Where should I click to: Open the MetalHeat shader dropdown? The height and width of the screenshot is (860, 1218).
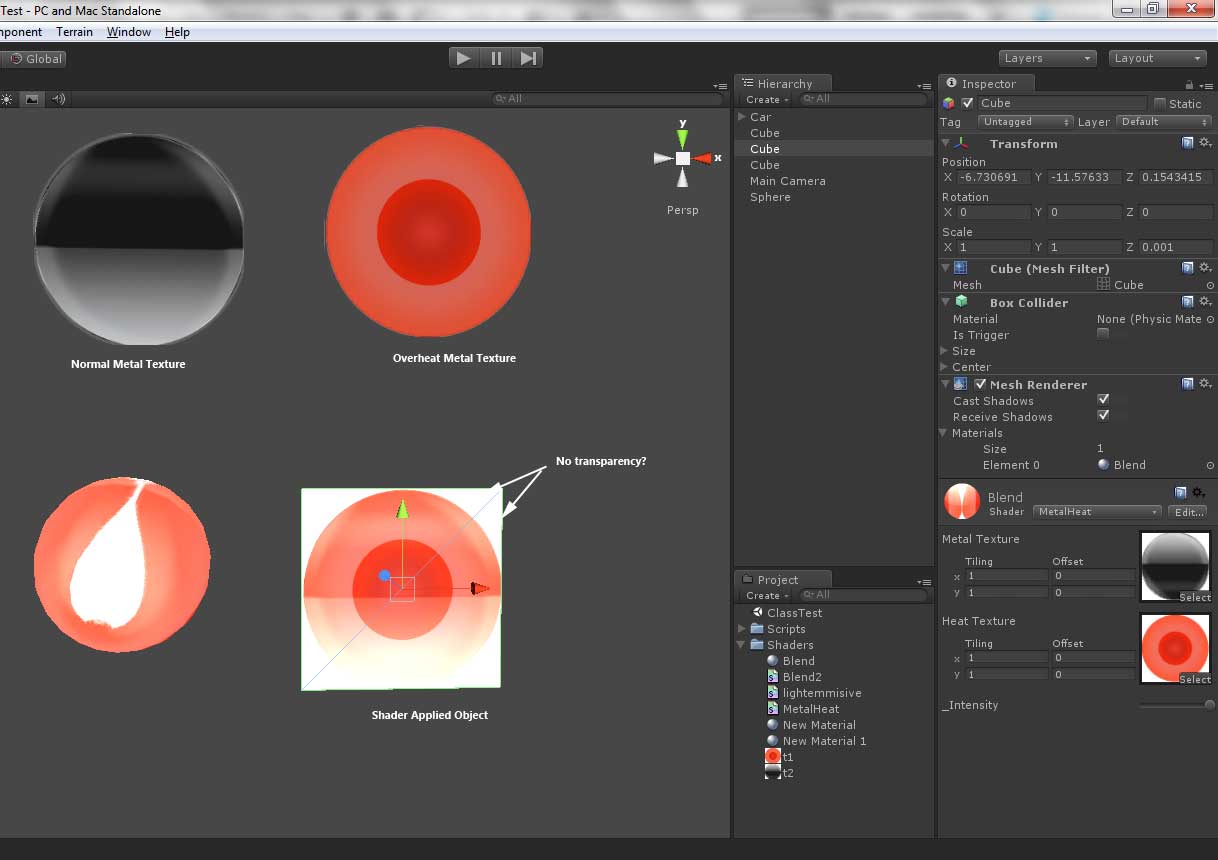[x=1096, y=512]
